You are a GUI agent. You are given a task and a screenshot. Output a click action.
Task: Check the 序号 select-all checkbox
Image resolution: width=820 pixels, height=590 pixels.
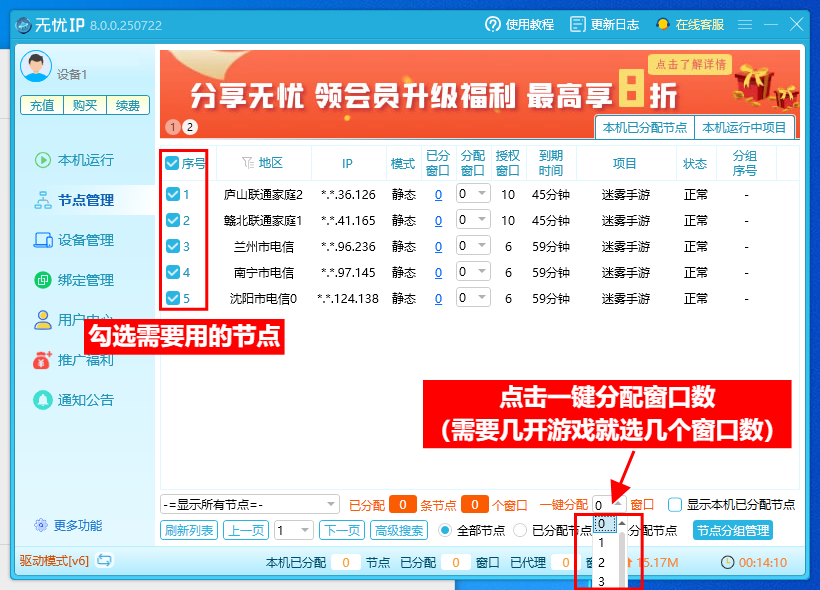tap(170, 164)
